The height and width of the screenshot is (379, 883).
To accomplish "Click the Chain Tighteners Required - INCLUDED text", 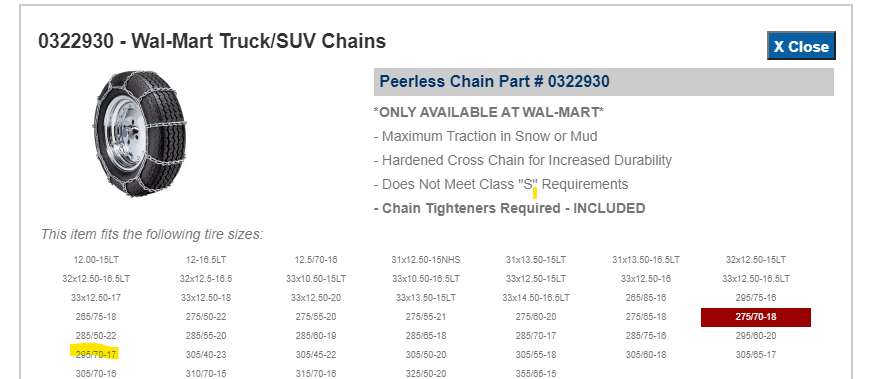I will point(510,208).
